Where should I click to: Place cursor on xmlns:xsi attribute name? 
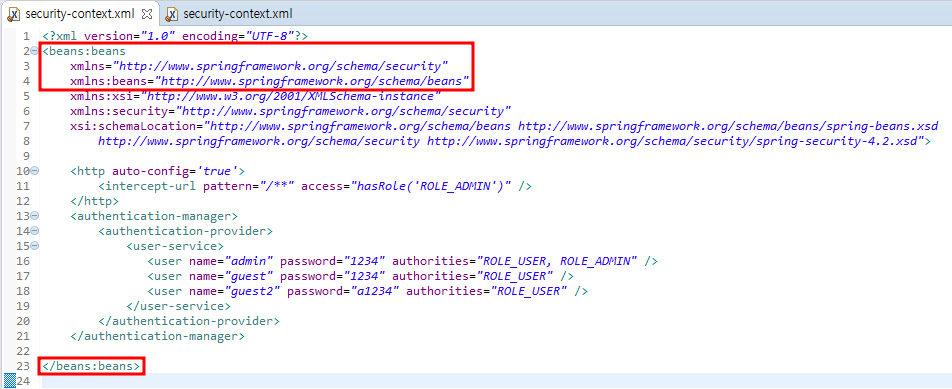102,96
